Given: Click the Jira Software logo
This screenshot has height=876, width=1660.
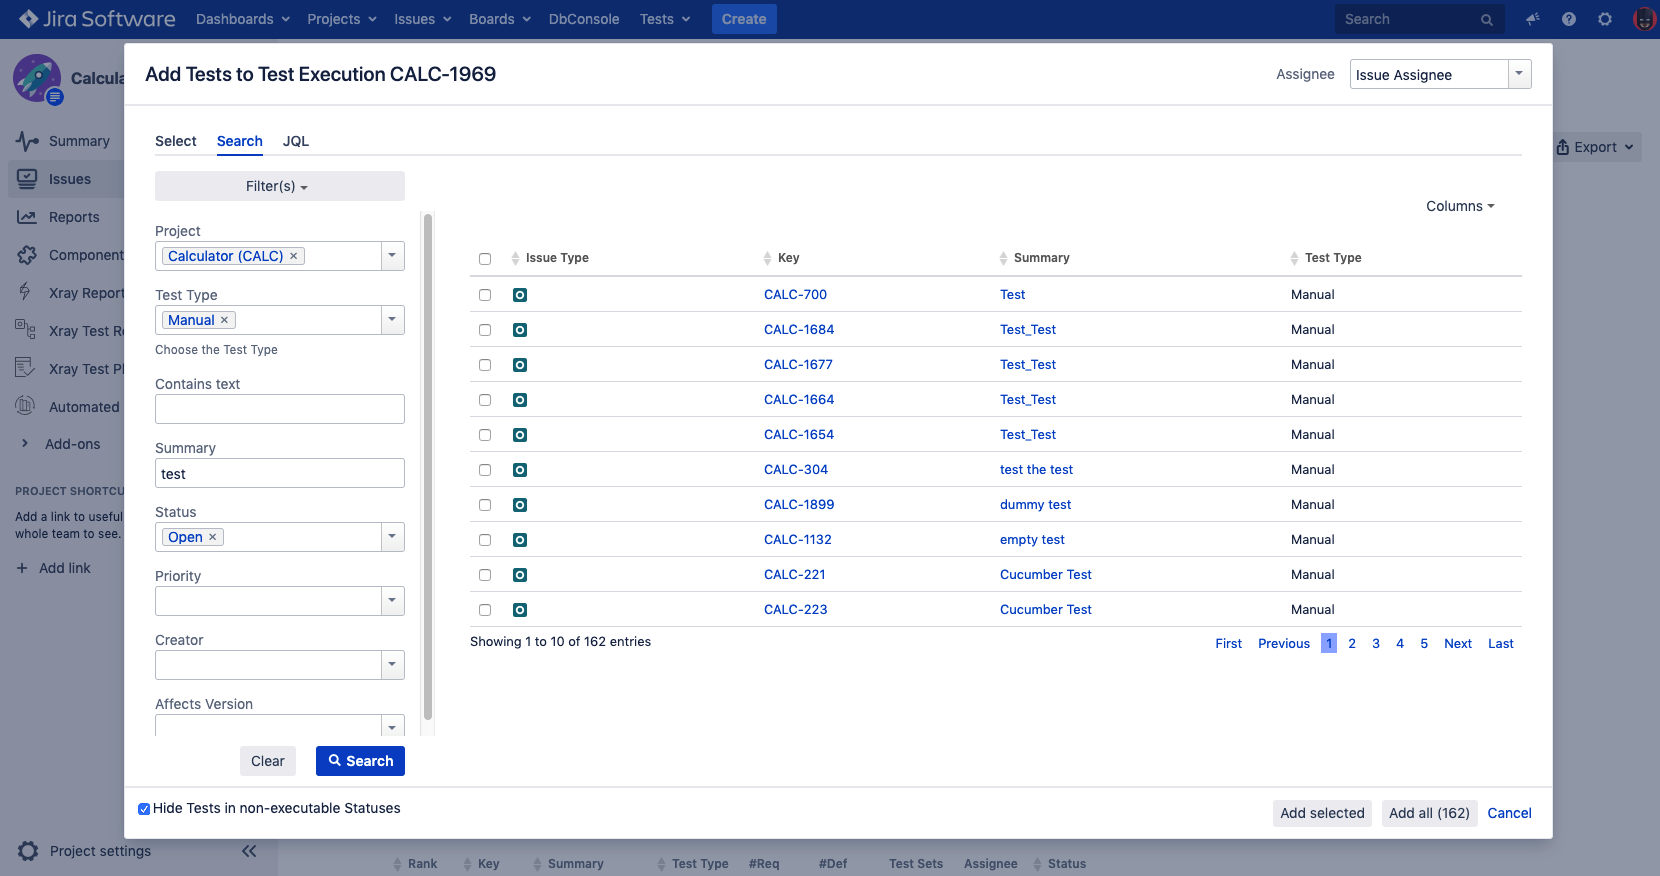Looking at the screenshot, I should click(97, 19).
